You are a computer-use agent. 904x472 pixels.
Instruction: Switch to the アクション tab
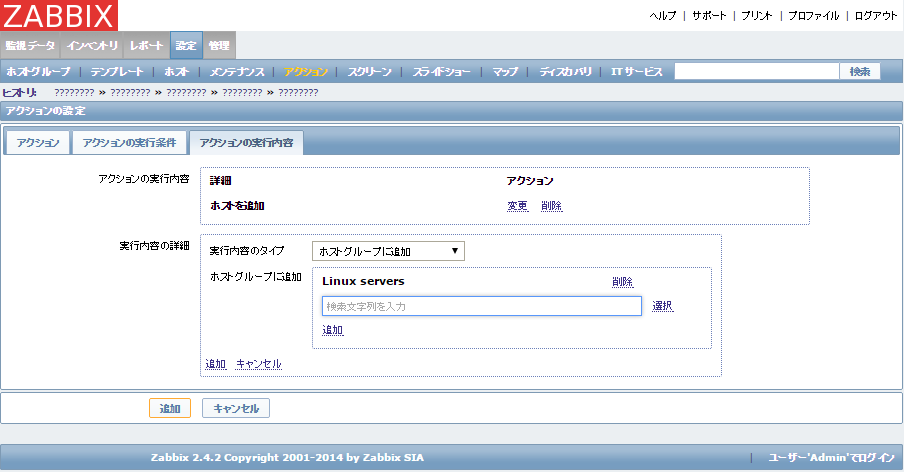38,143
